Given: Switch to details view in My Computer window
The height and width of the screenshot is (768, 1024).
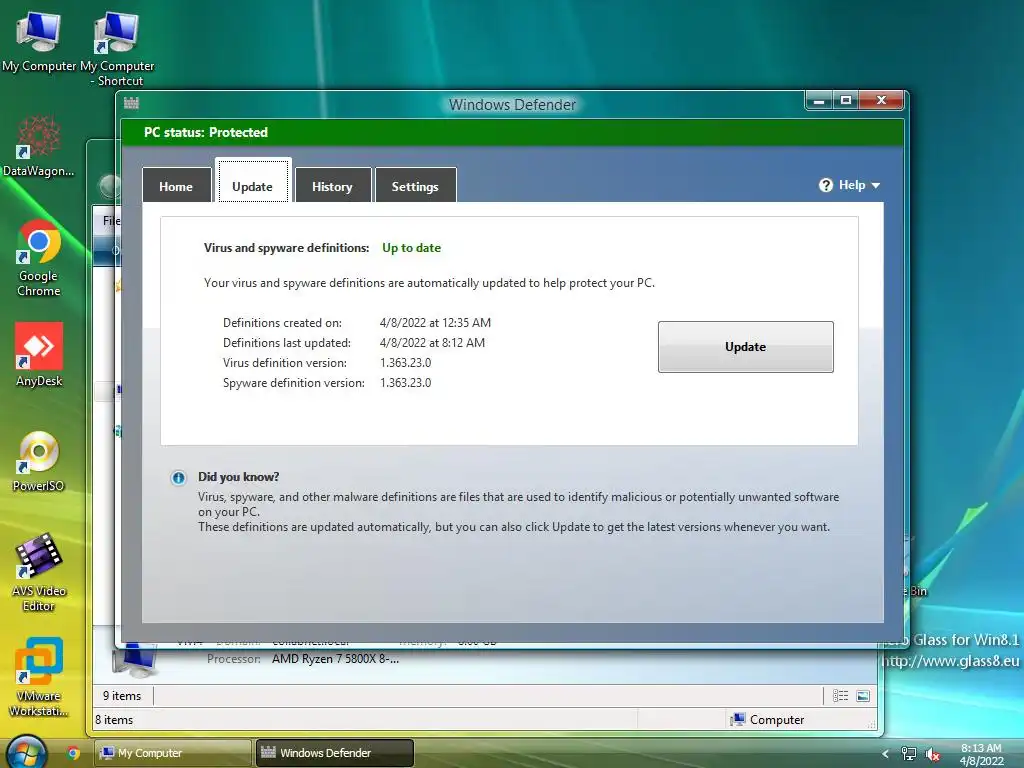Looking at the screenshot, I should click(840, 696).
